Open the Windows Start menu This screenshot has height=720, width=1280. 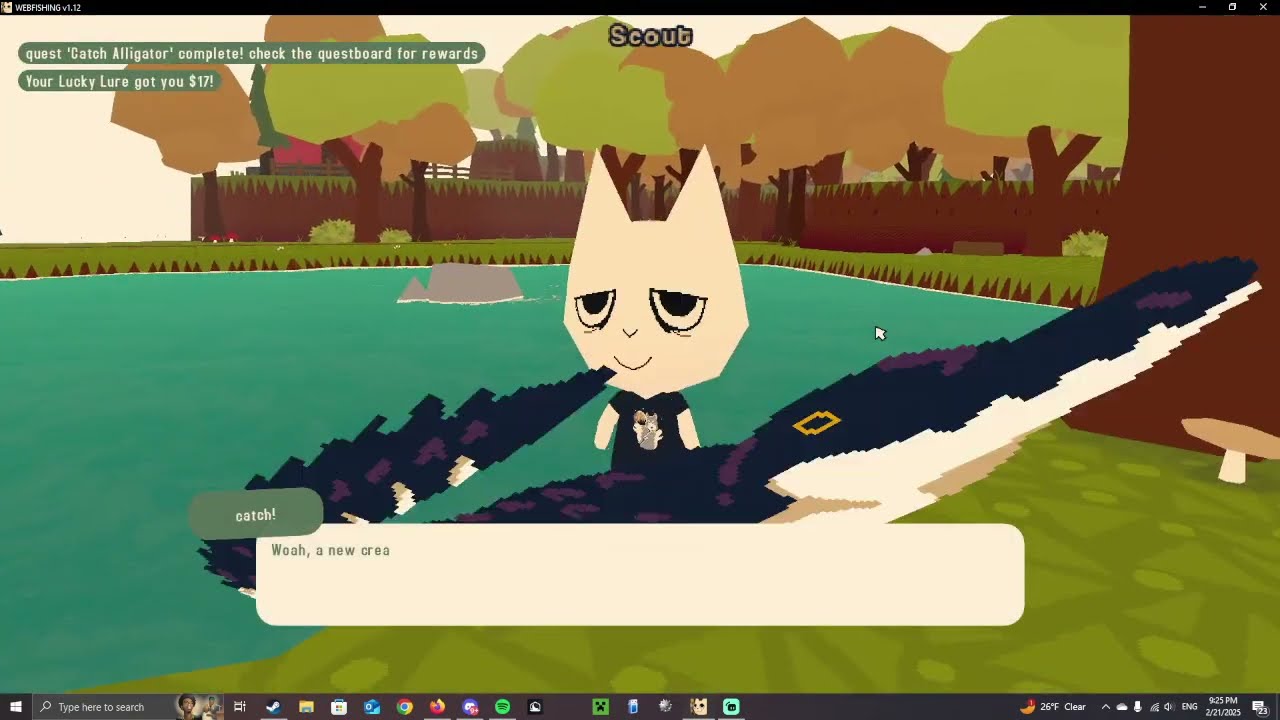point(16,707)
